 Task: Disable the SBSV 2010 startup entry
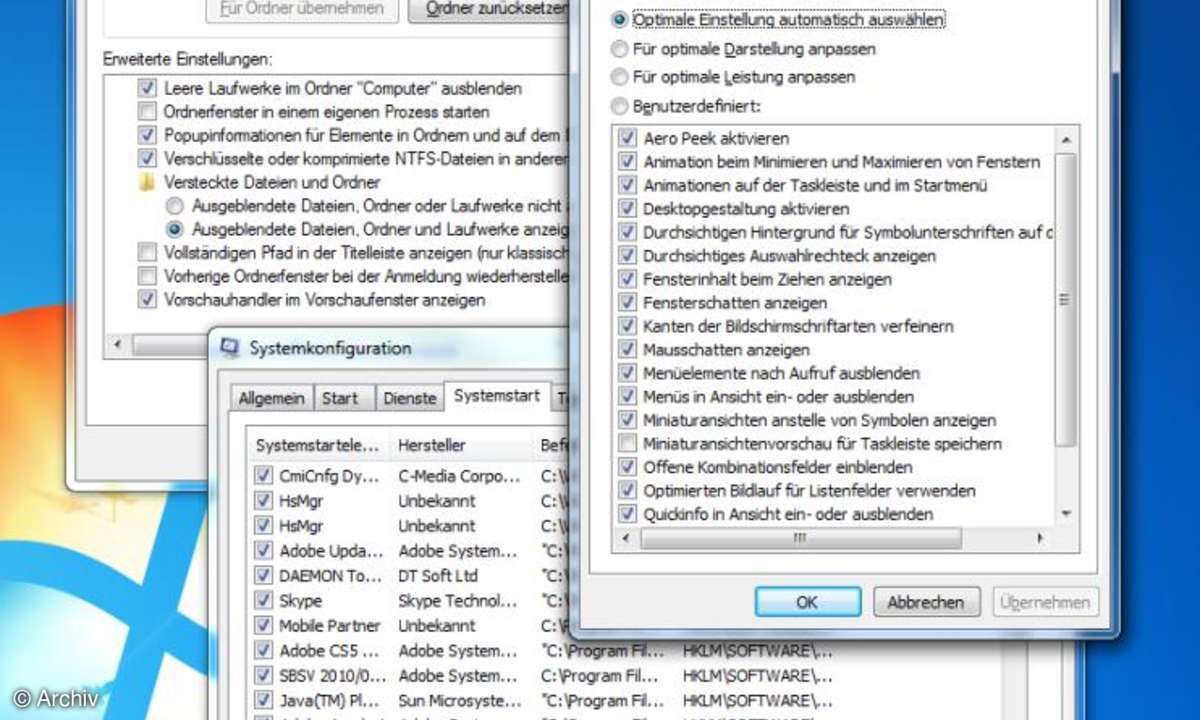[263, 675]
